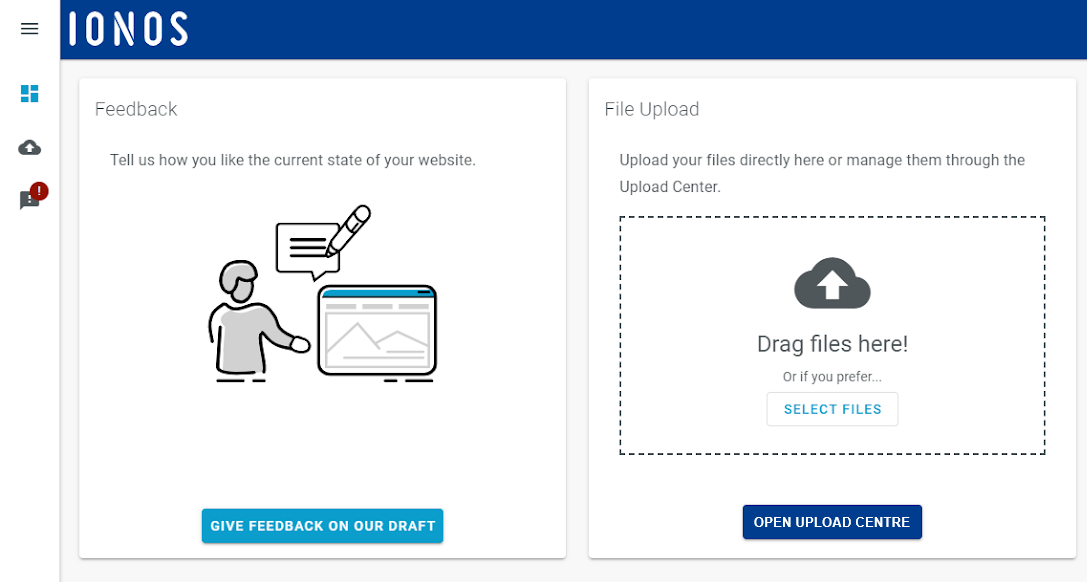The height and width of the screenshot is (582, 1087).
Task: Select the blue dashboard grid icon in the sidebar
Action: coord(29,93)
